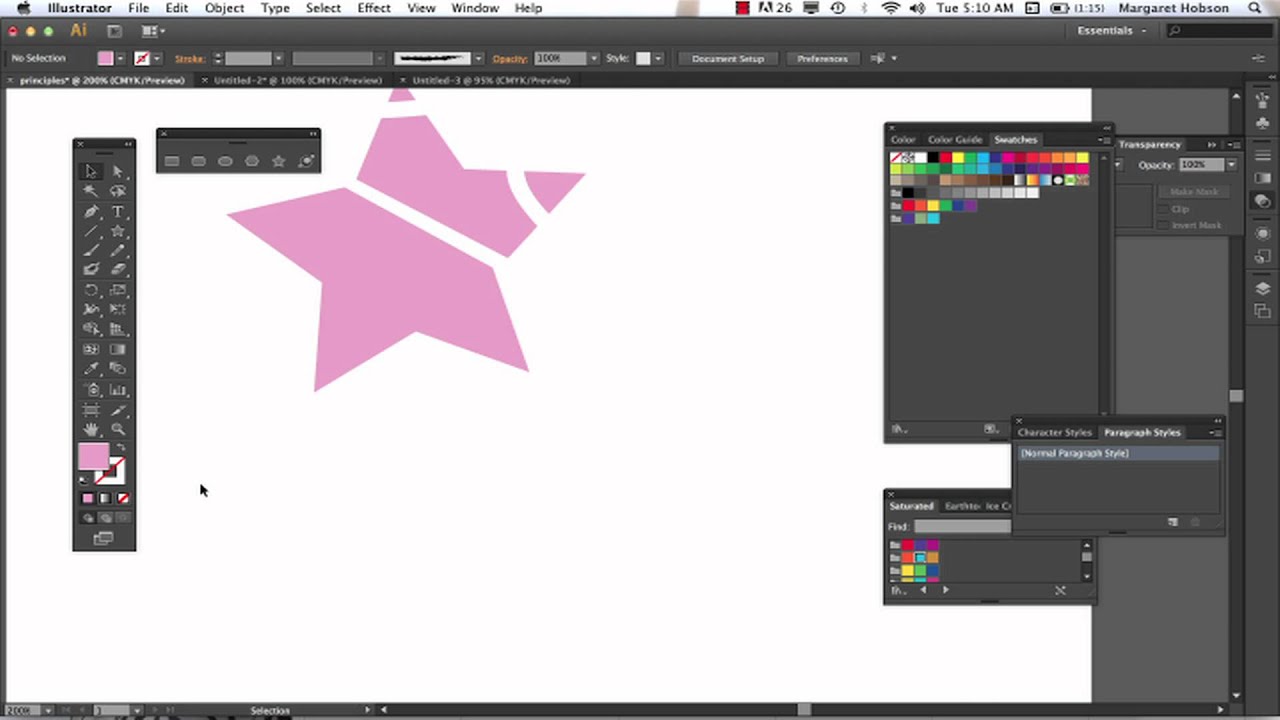The width and height of the screenshot is (1280, 720).
Task: Choose Flare in the floating shape panel
Action: click(x=306, y=161)
